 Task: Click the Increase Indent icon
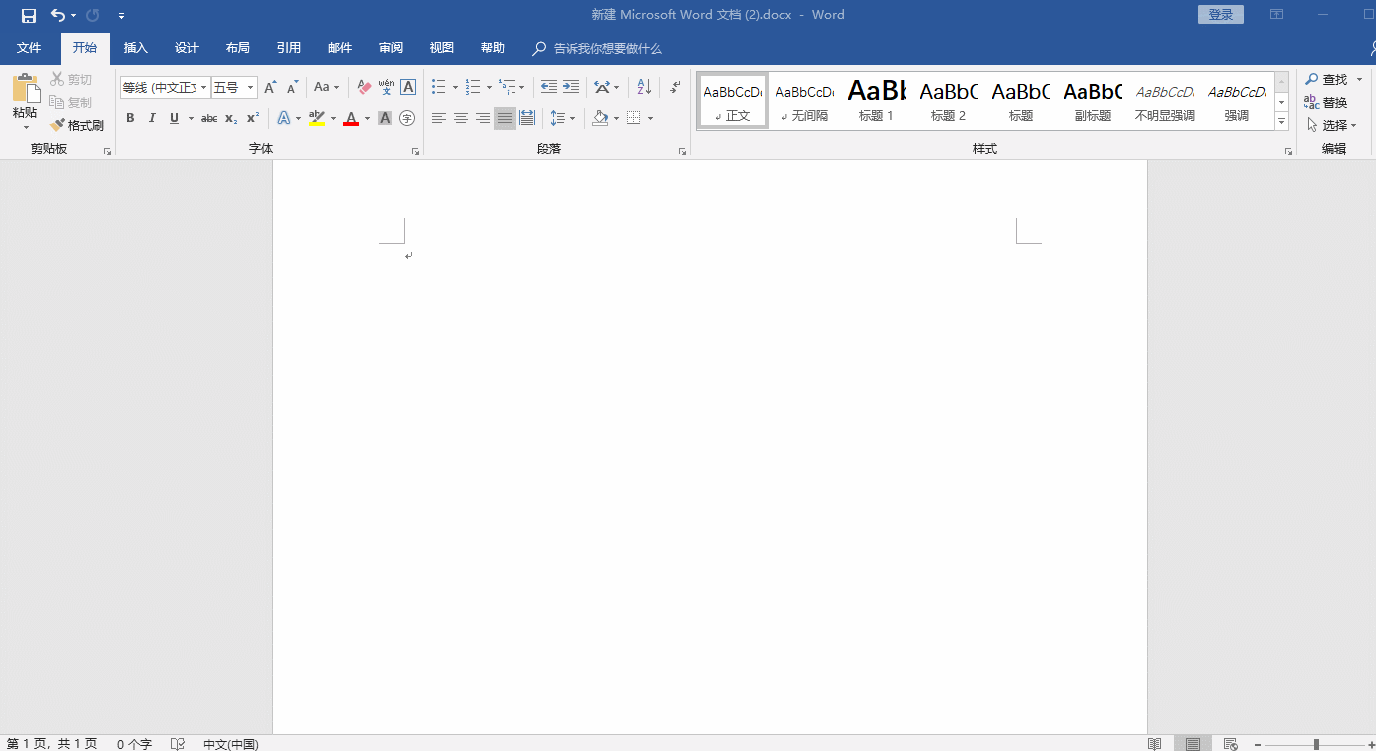pos(571,88)
